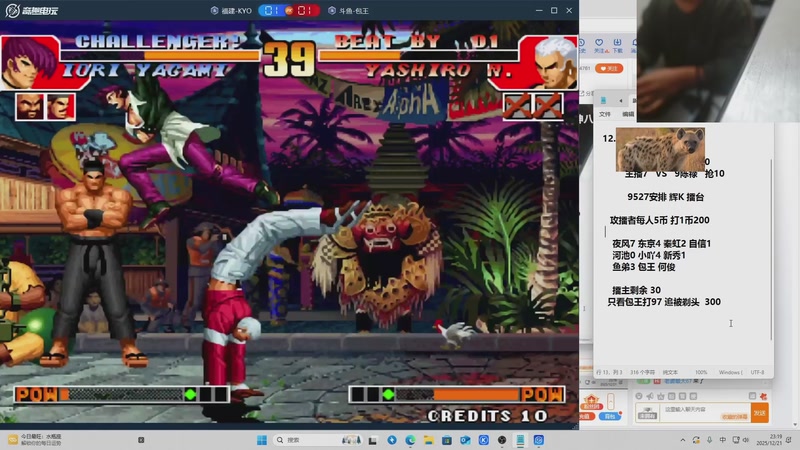
Task: Click the line/column indicator in Notepad status bar
Action: [609, 372]
